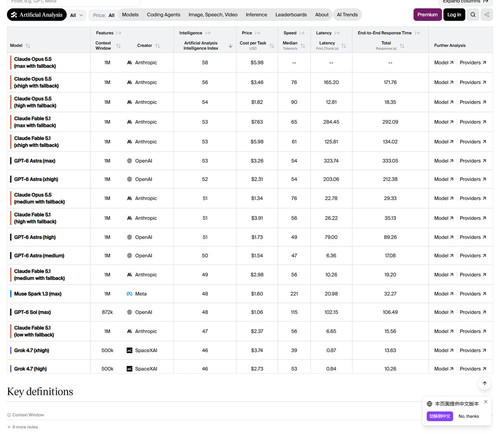Close the language suggestion popup
The height and width of the screenshot is (434, 500).
(x=486, y=402)
